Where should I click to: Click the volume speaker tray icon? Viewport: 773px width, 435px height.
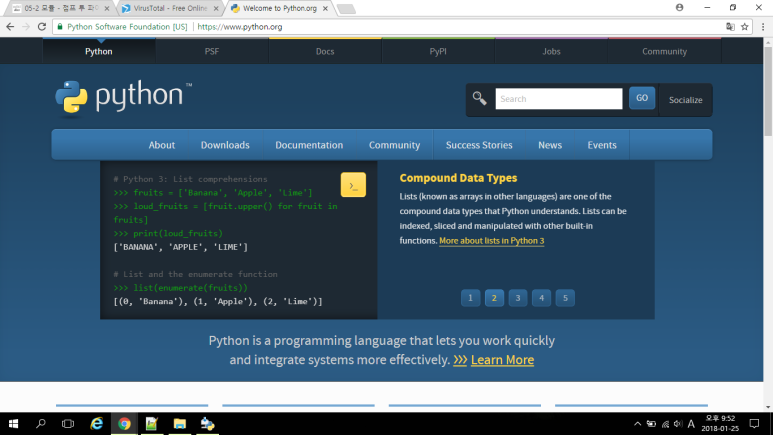pos(678,424)
